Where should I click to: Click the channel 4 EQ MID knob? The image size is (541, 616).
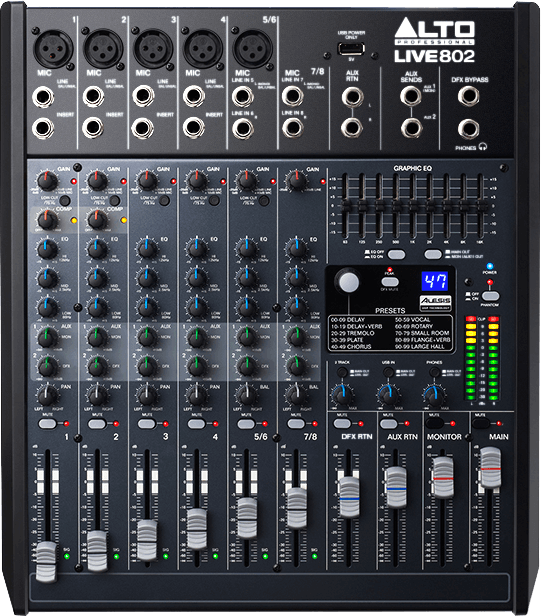[x=196, y=278]
